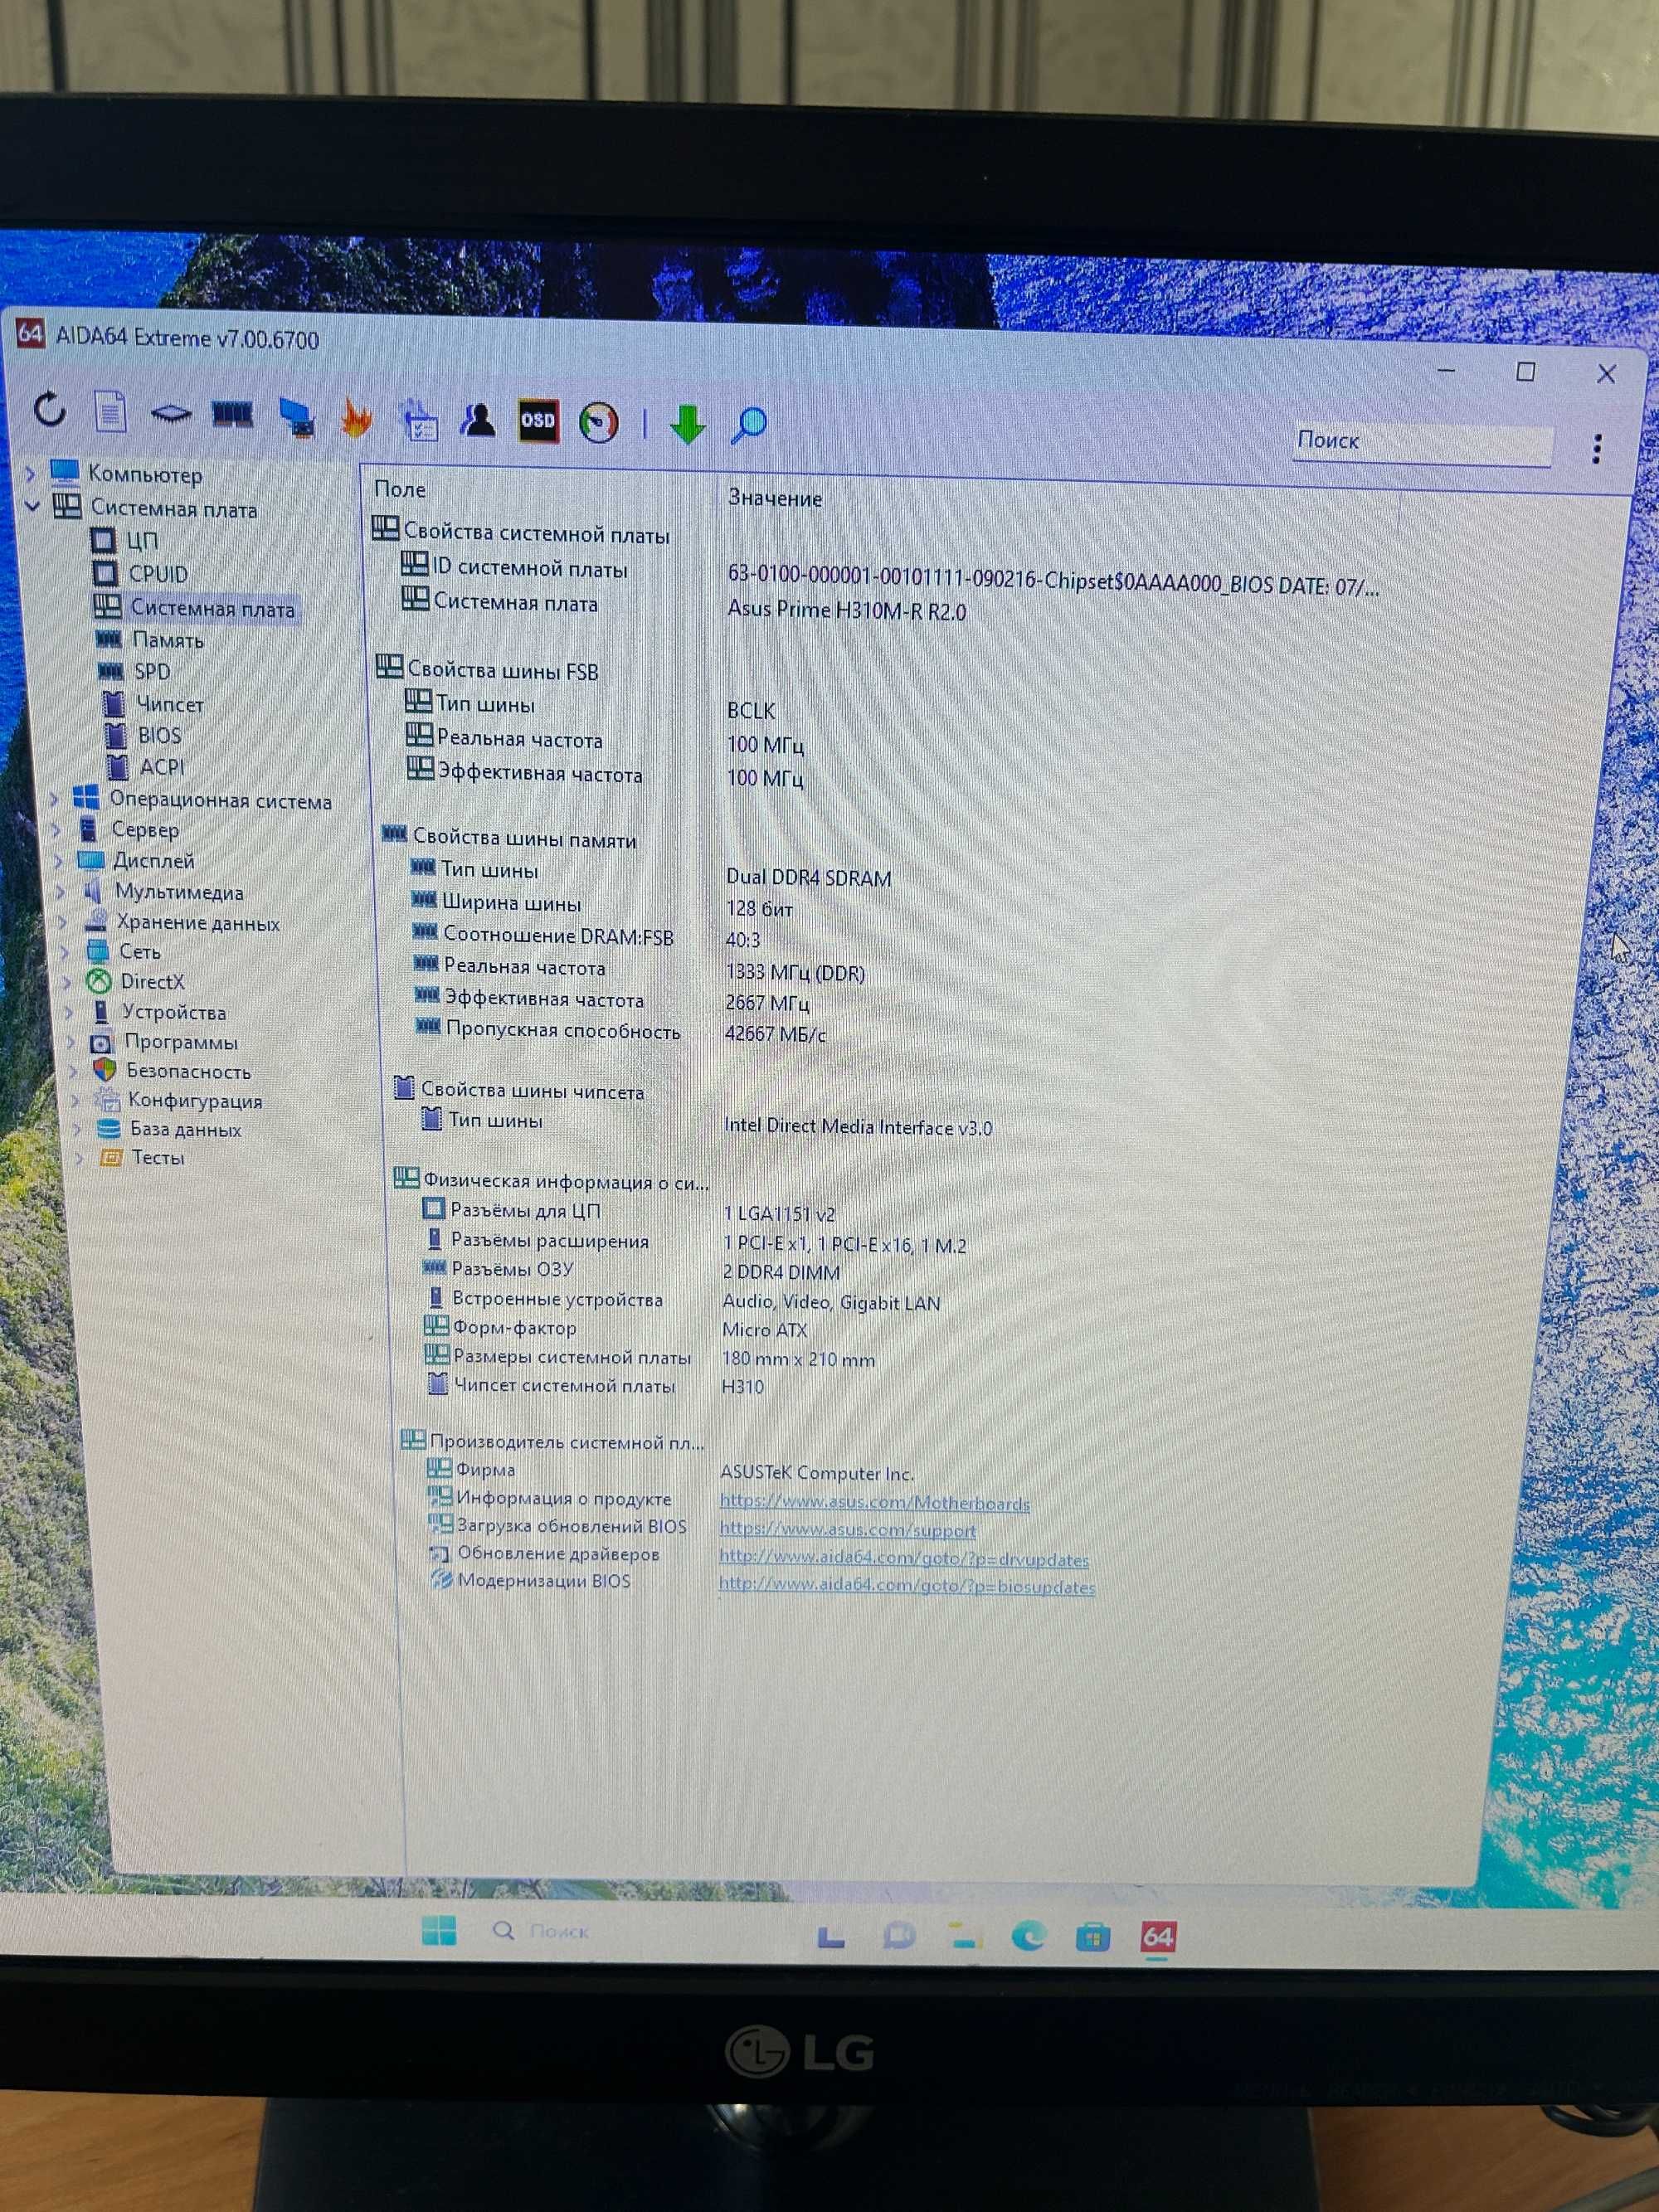Open the CPU chip toolbar icon
The height and width of the screenshot is (2212, 1659).
point(171,413)
